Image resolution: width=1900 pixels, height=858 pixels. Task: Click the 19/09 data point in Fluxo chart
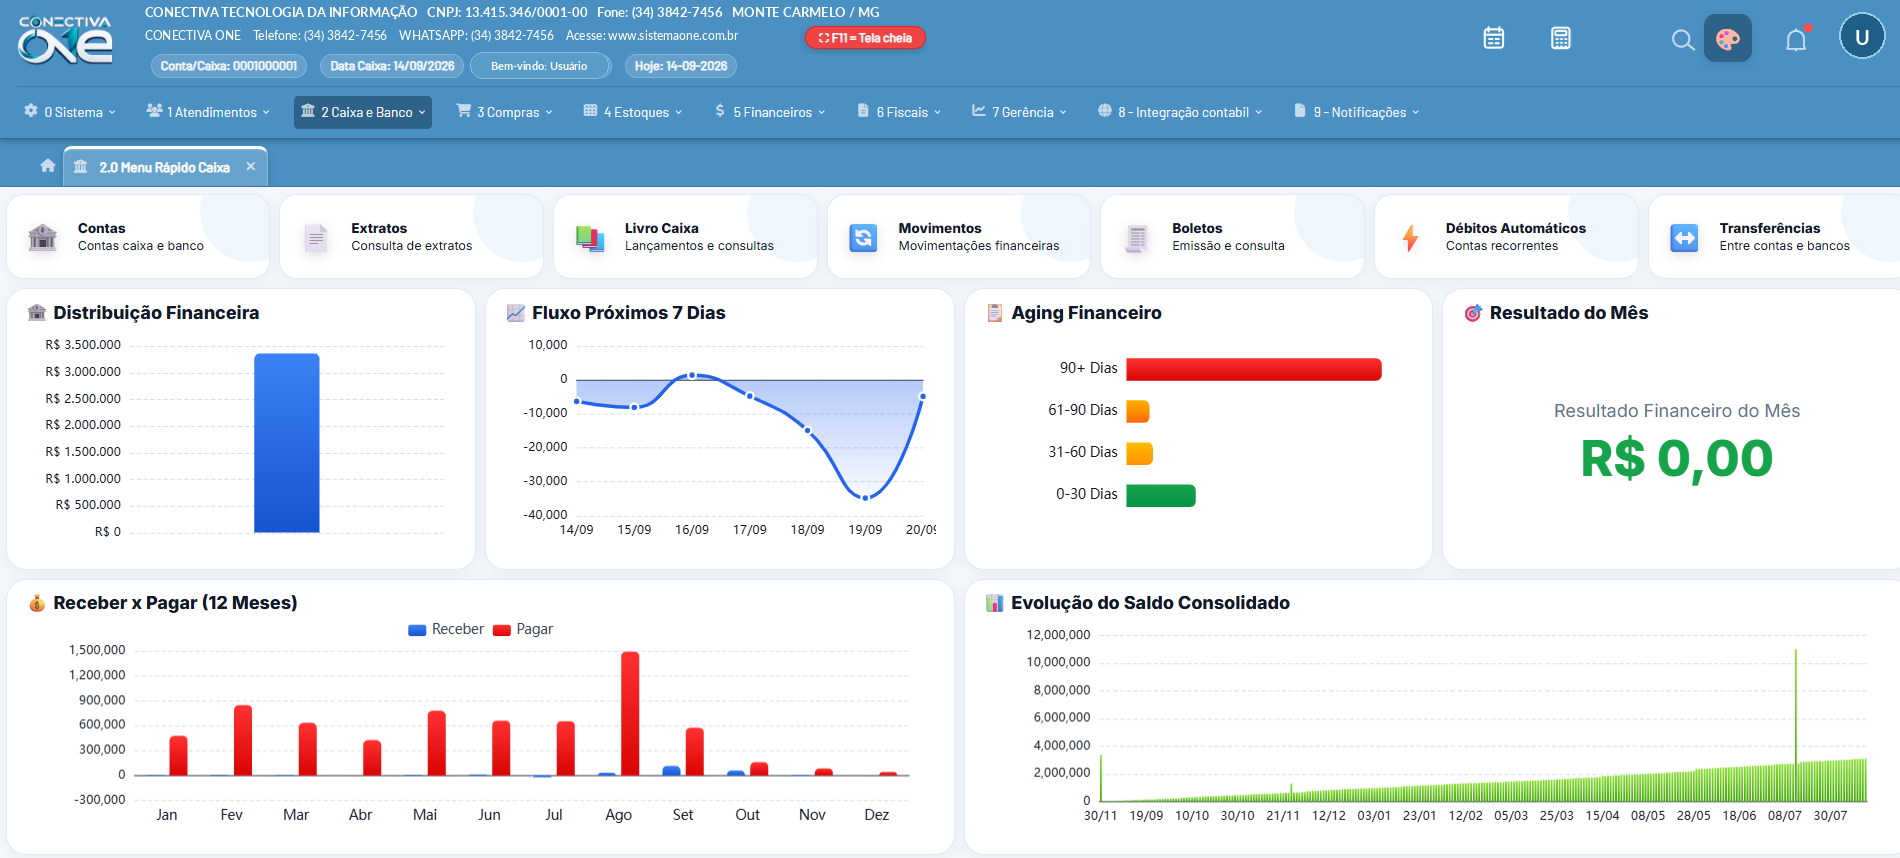[x=865, y=497]
